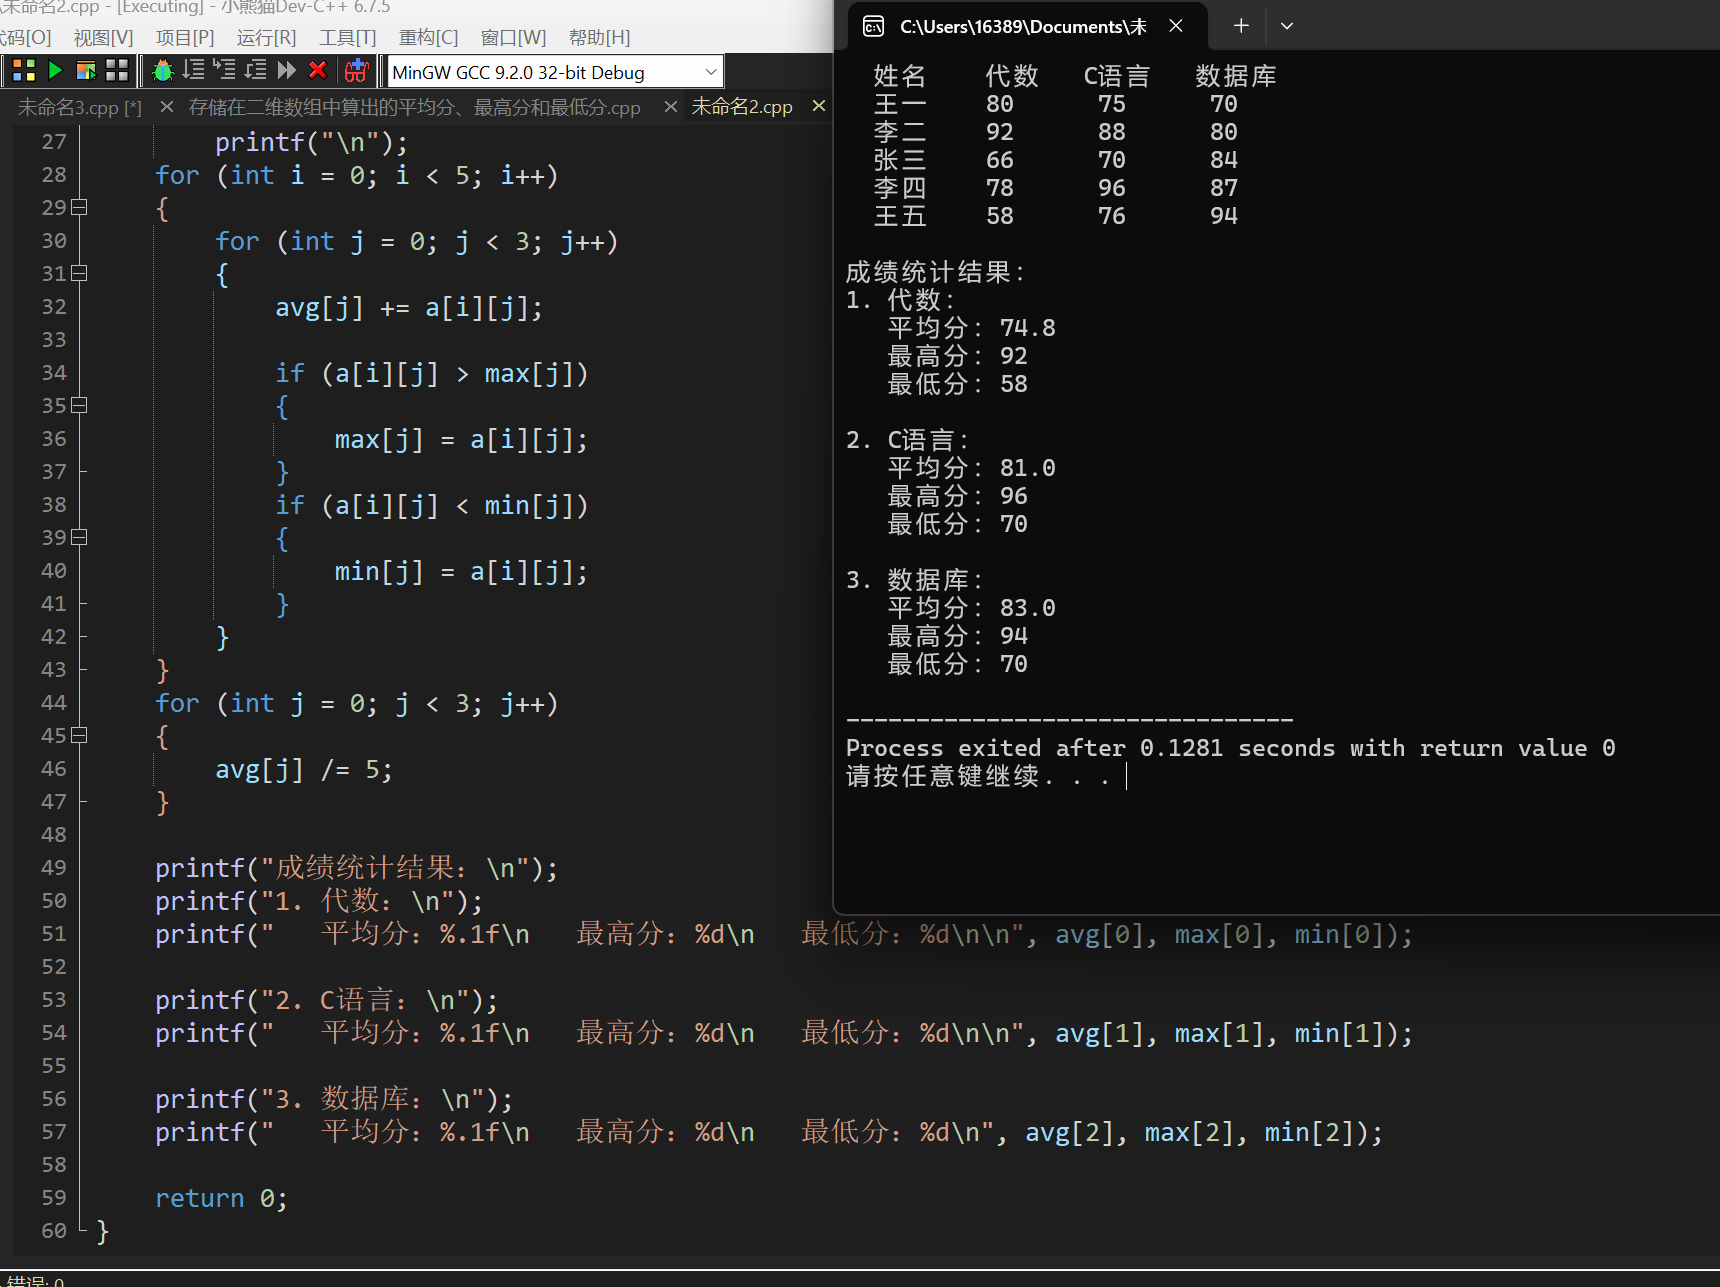Close the 未命名3.cpp tab
Screen dimensions: 1720x1287
[x=166, y=106]
